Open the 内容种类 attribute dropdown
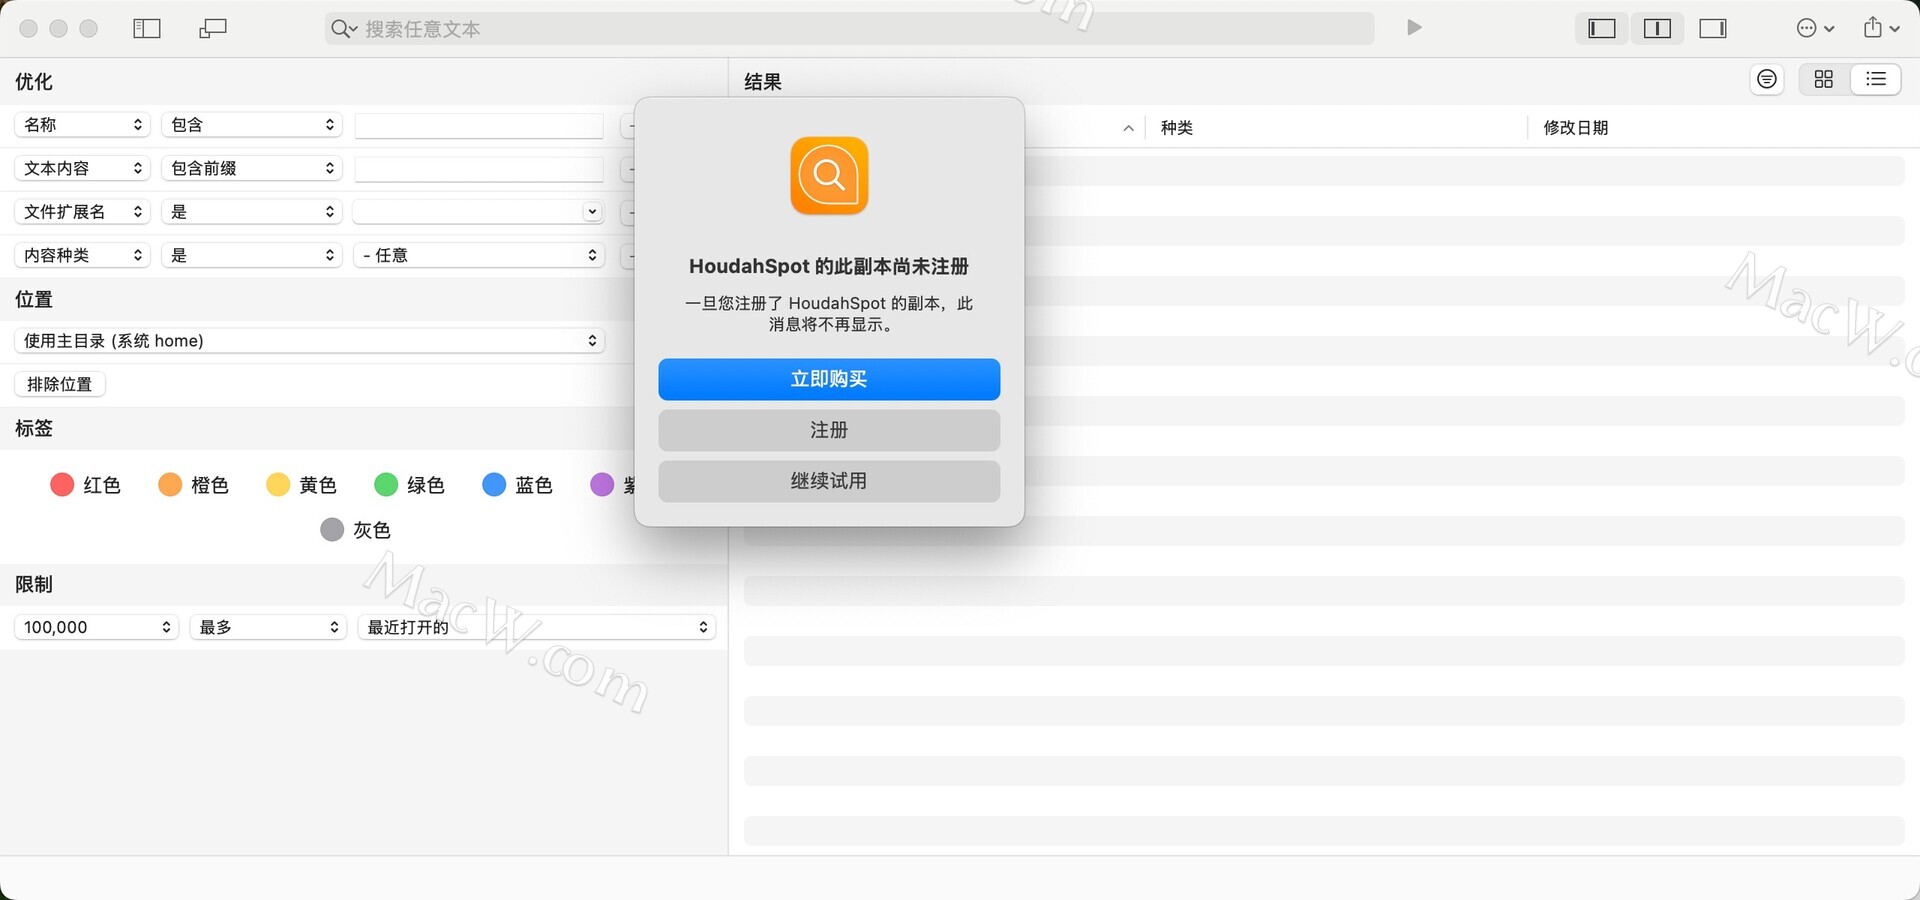The height and width of the screenshot is (900, 1920). click(x=82, y=255)
